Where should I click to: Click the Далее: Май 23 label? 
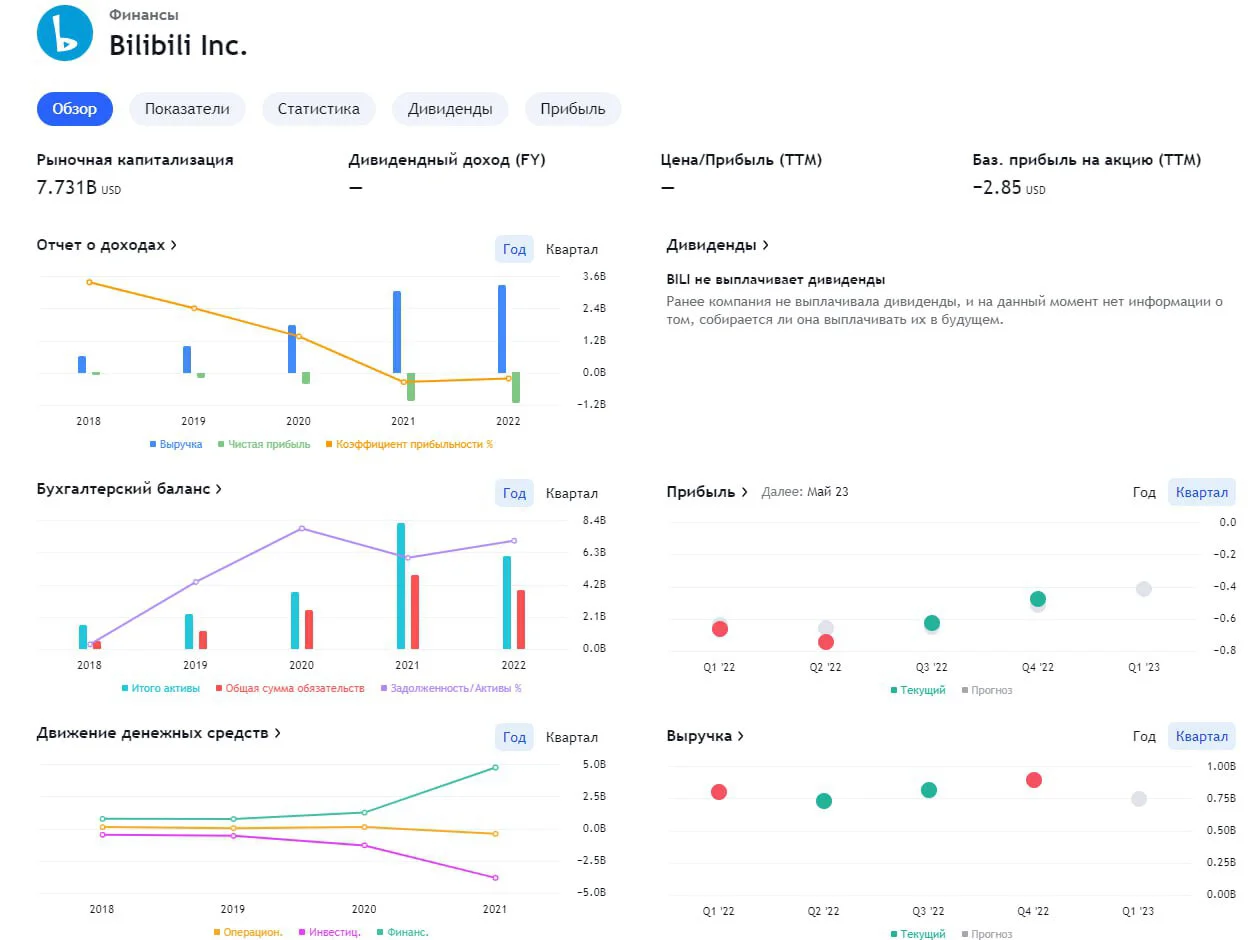tap(805, 492)
